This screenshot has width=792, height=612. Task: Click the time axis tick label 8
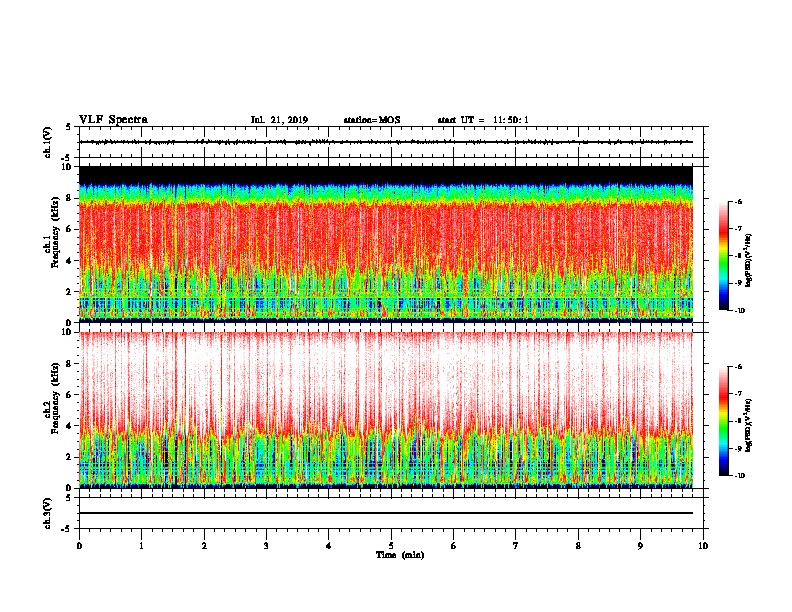tap(578, 546)
